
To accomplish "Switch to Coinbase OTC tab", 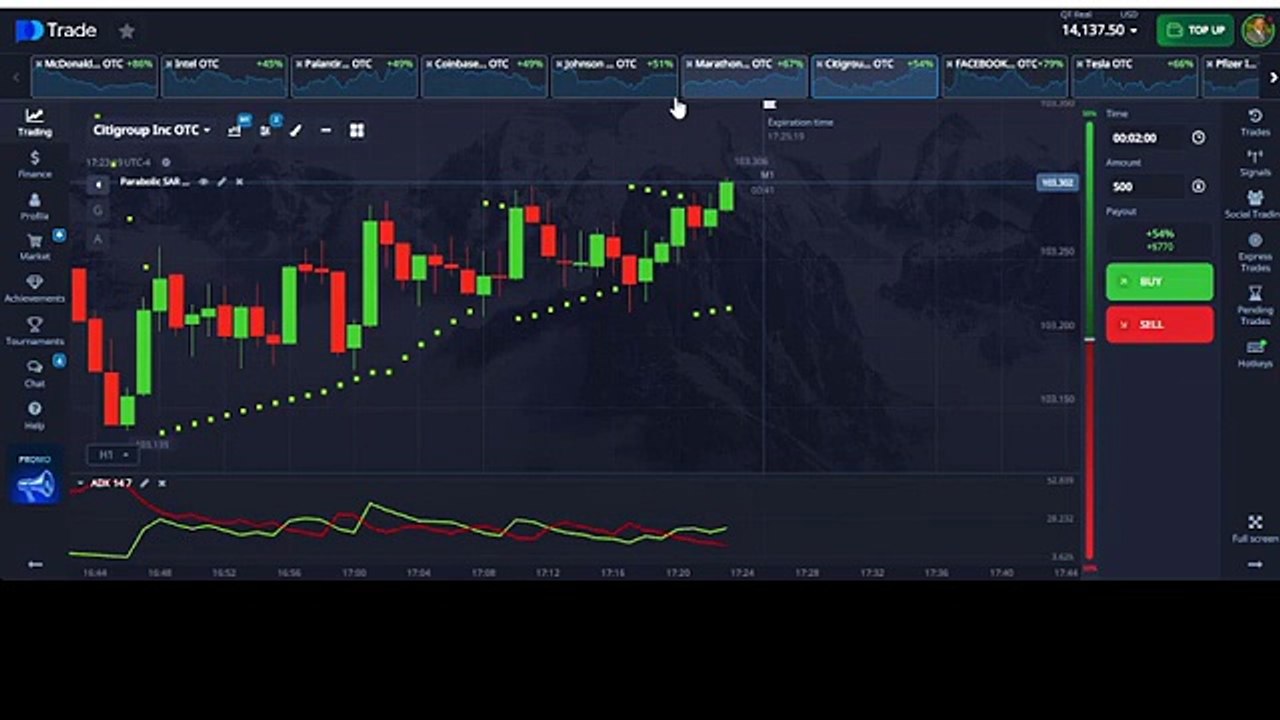I will click(484, 76).
